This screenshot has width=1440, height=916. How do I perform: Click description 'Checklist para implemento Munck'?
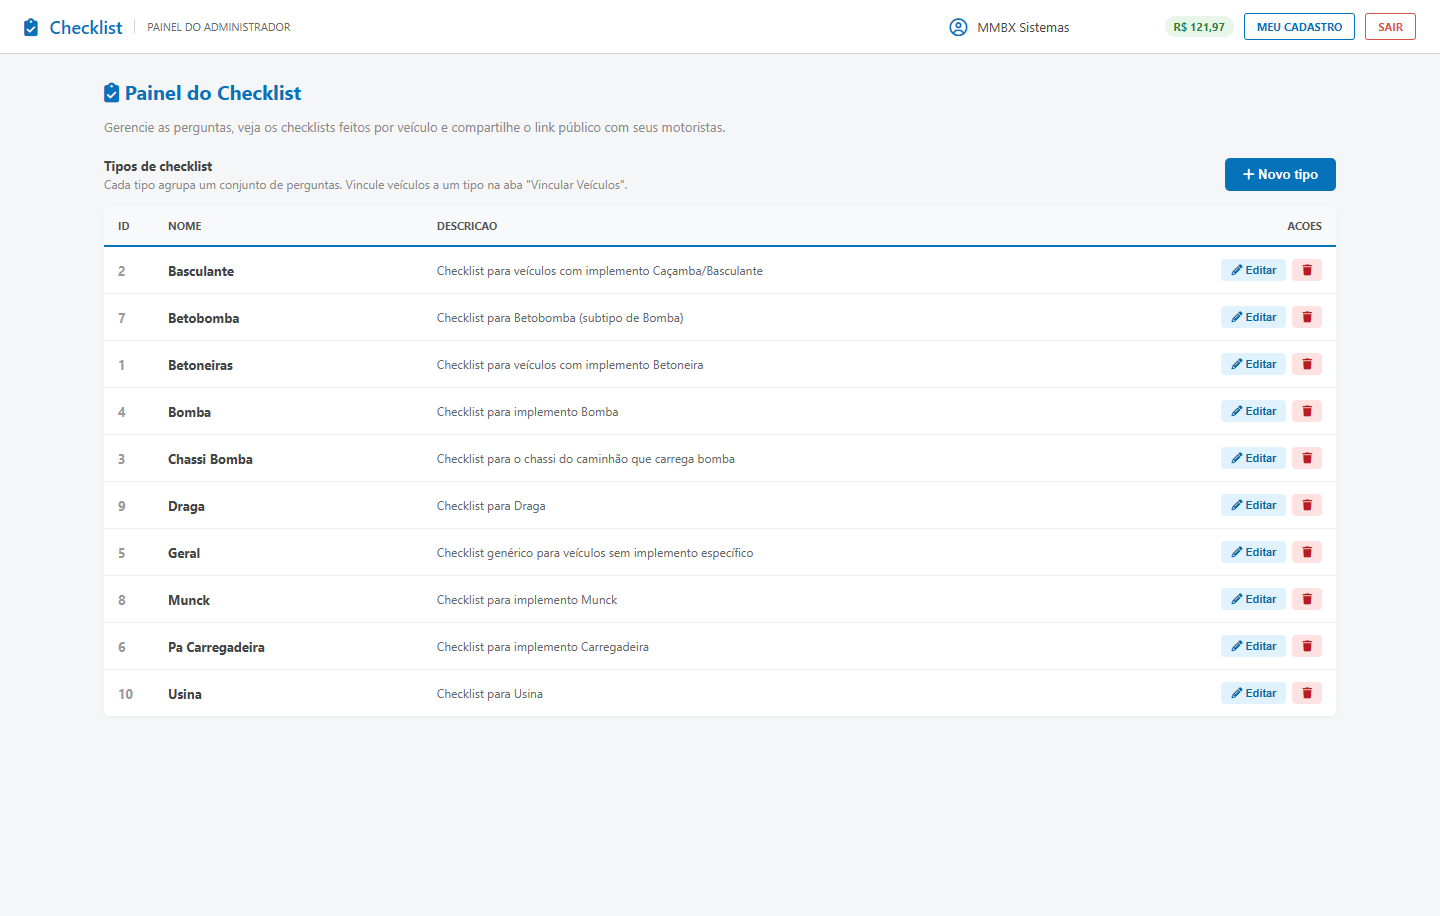pyautogui.click(x=527, y=600)
